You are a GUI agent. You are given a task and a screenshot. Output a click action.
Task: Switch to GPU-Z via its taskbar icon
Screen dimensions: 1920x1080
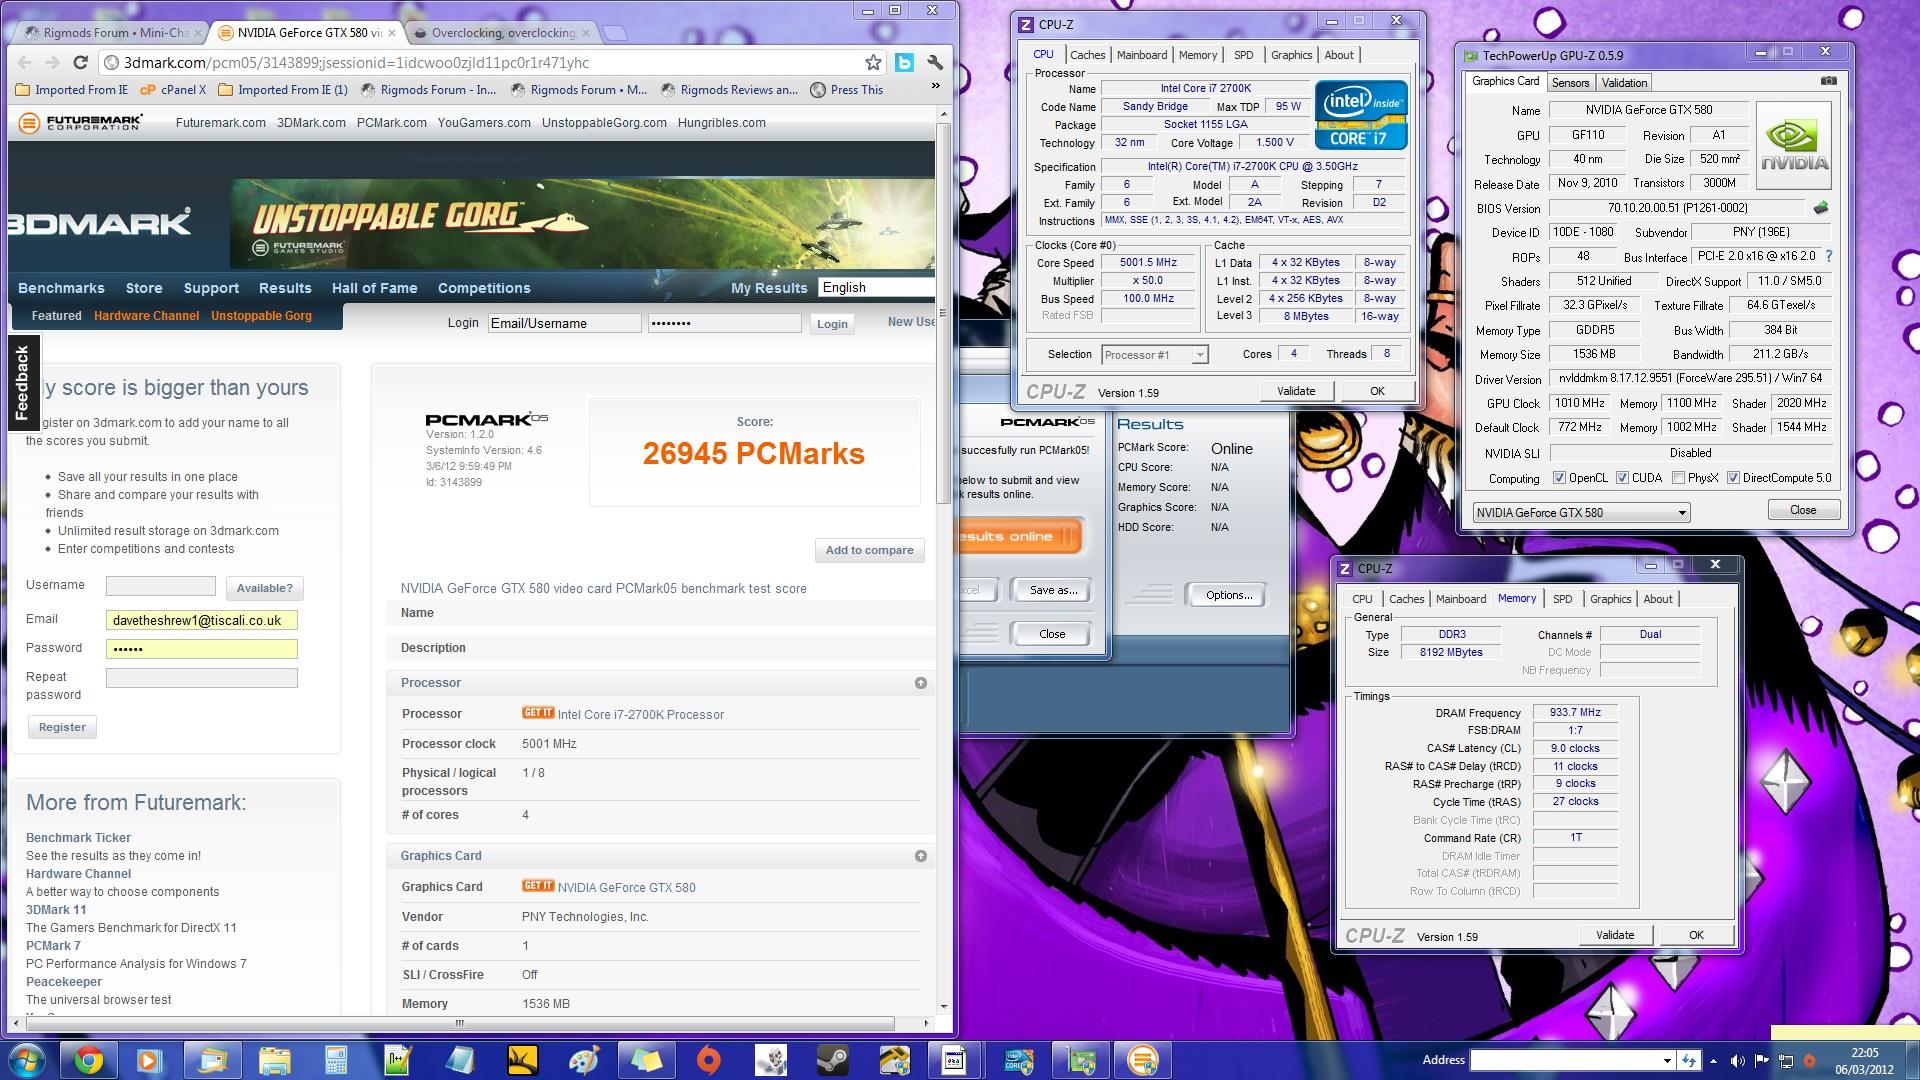tap(1080, 1059)
